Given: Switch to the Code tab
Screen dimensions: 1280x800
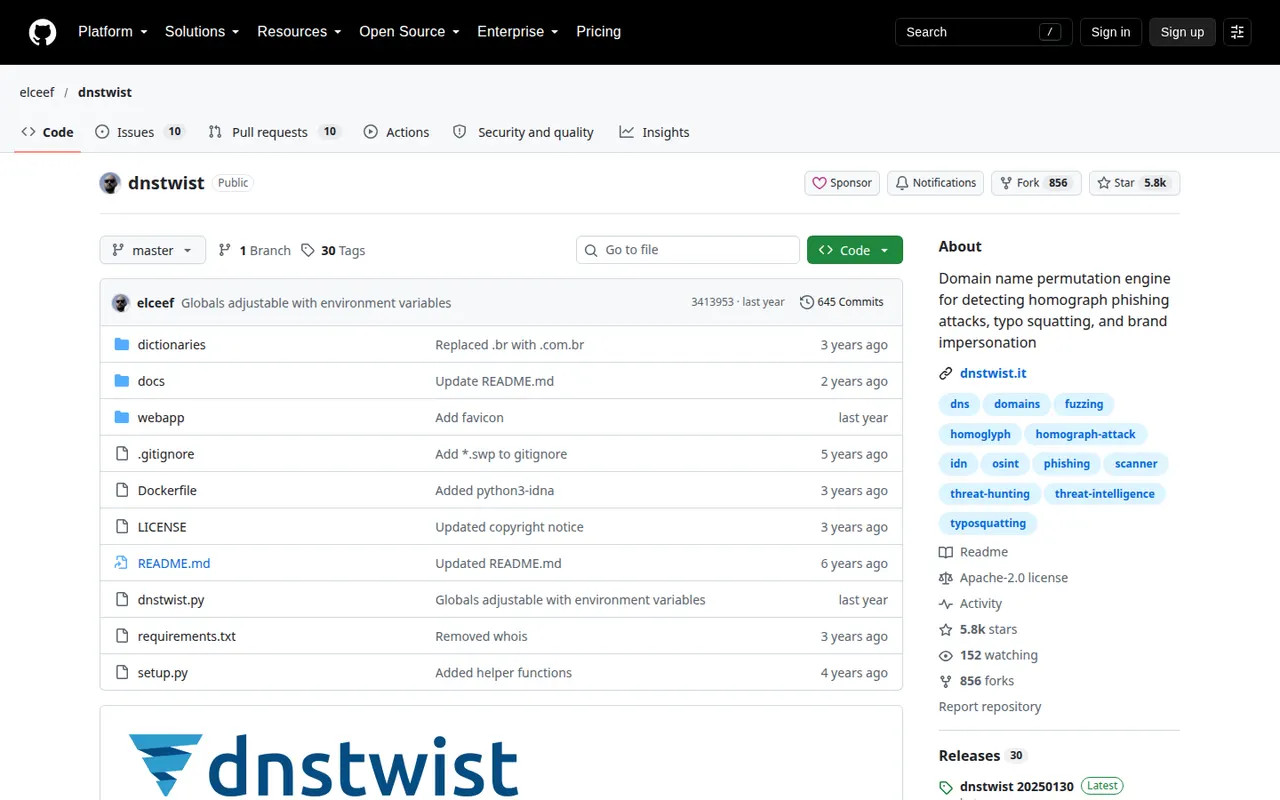Looking at the screenshot, I should pyautogui.click(x=47, y=132).
